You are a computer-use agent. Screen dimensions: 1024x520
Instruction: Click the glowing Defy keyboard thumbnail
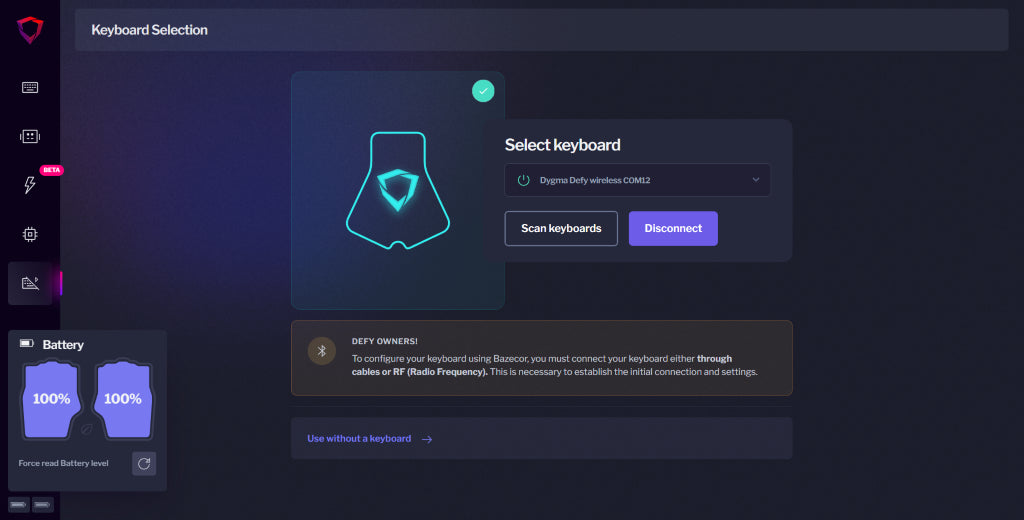[x=397, y=190]
